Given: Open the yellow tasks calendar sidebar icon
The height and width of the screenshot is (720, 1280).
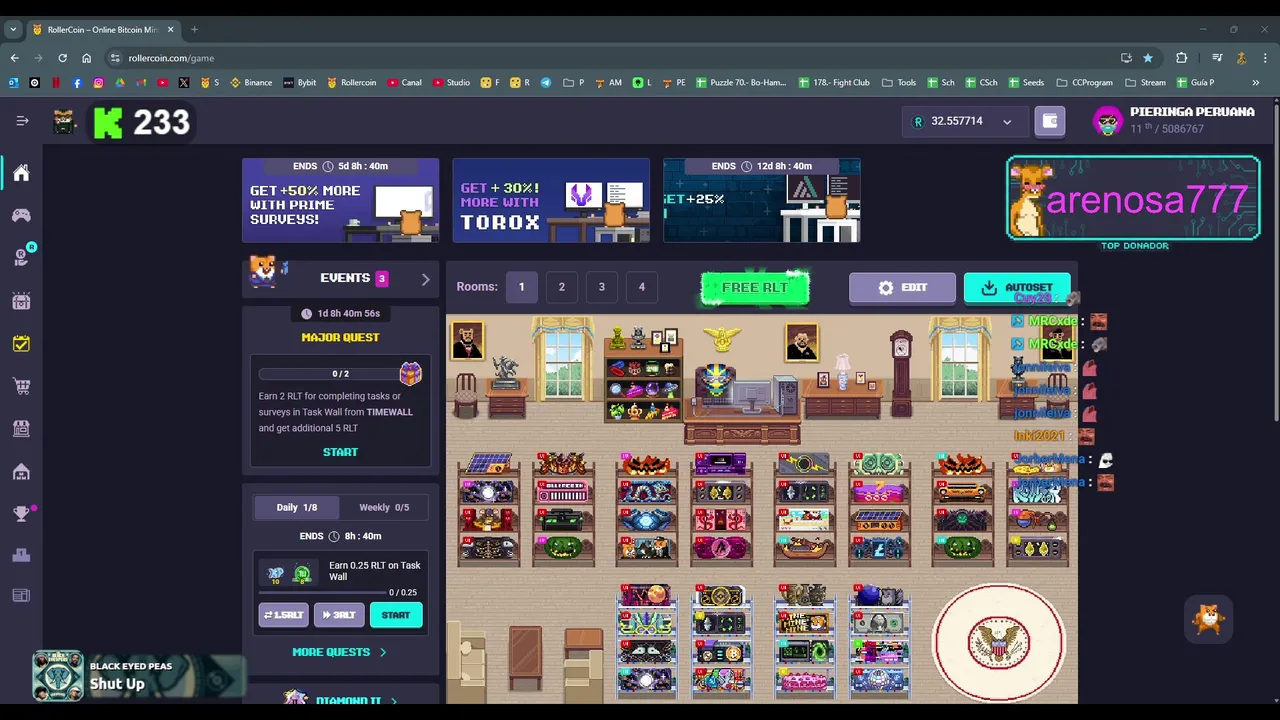Looking at the screenshot, I should [21, 343].
